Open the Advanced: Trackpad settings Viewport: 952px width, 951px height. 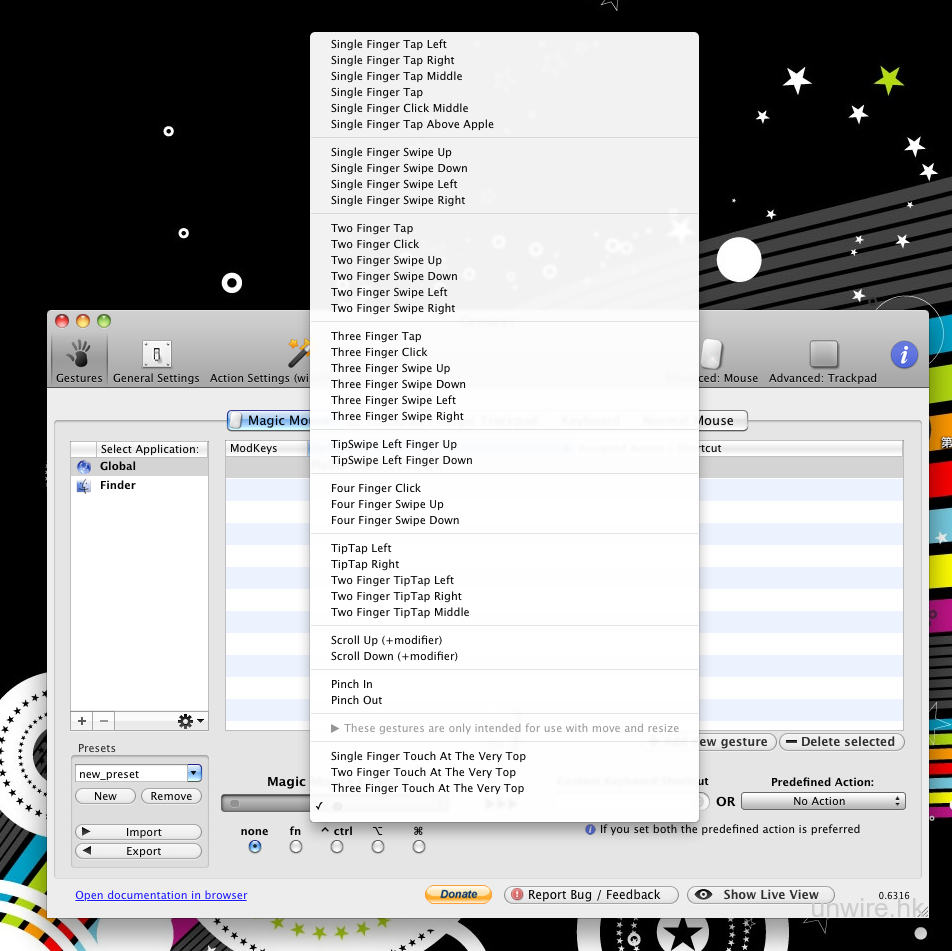pyautogui.click(x=823, y=360)
